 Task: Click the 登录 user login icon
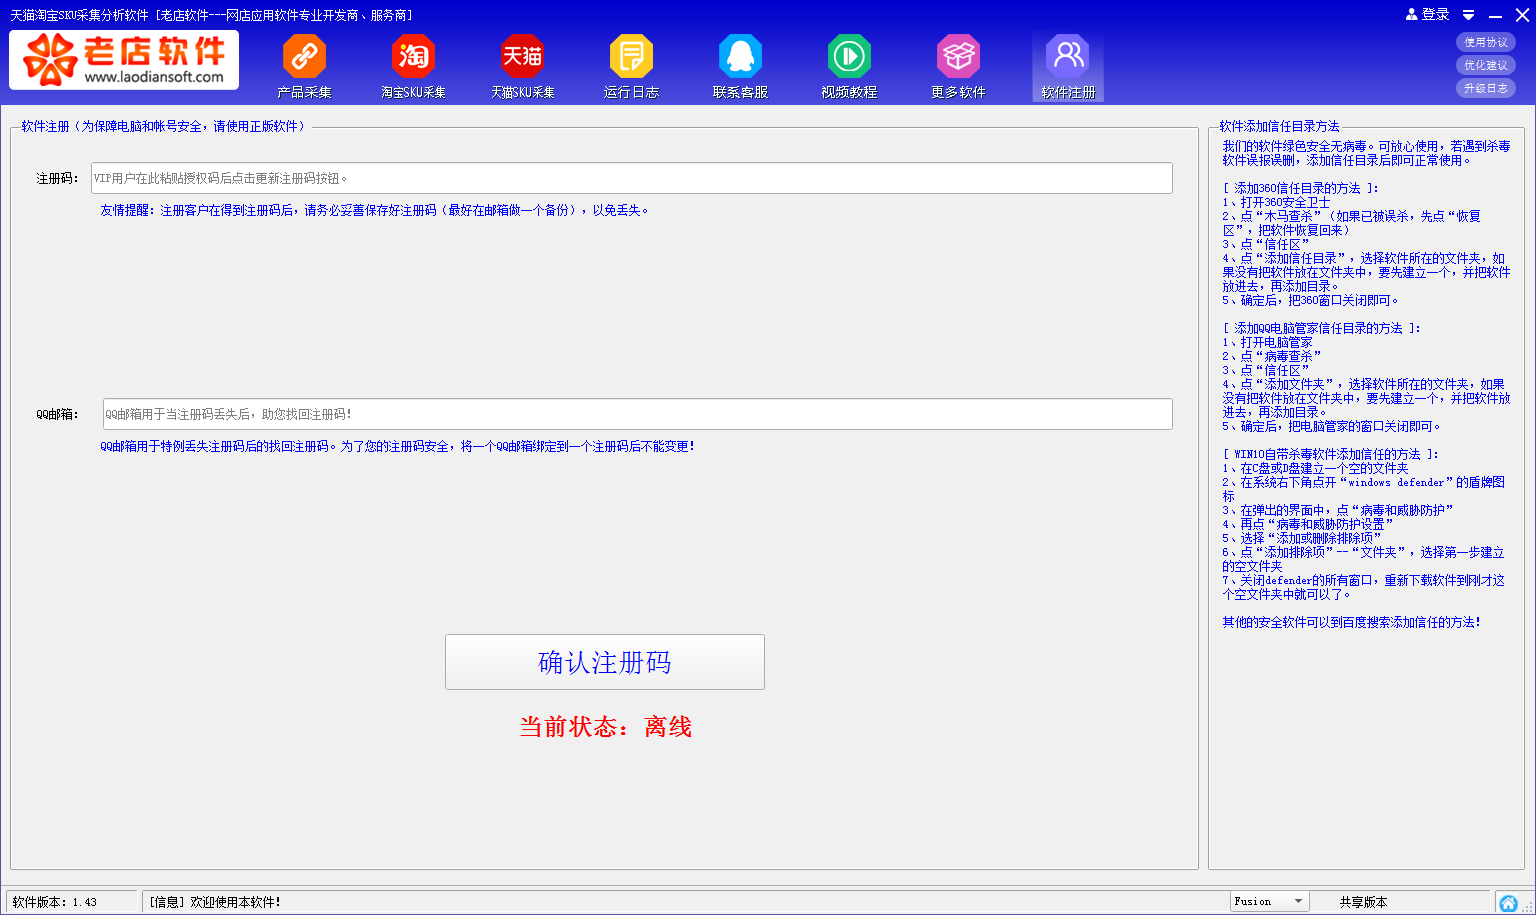1427,14
